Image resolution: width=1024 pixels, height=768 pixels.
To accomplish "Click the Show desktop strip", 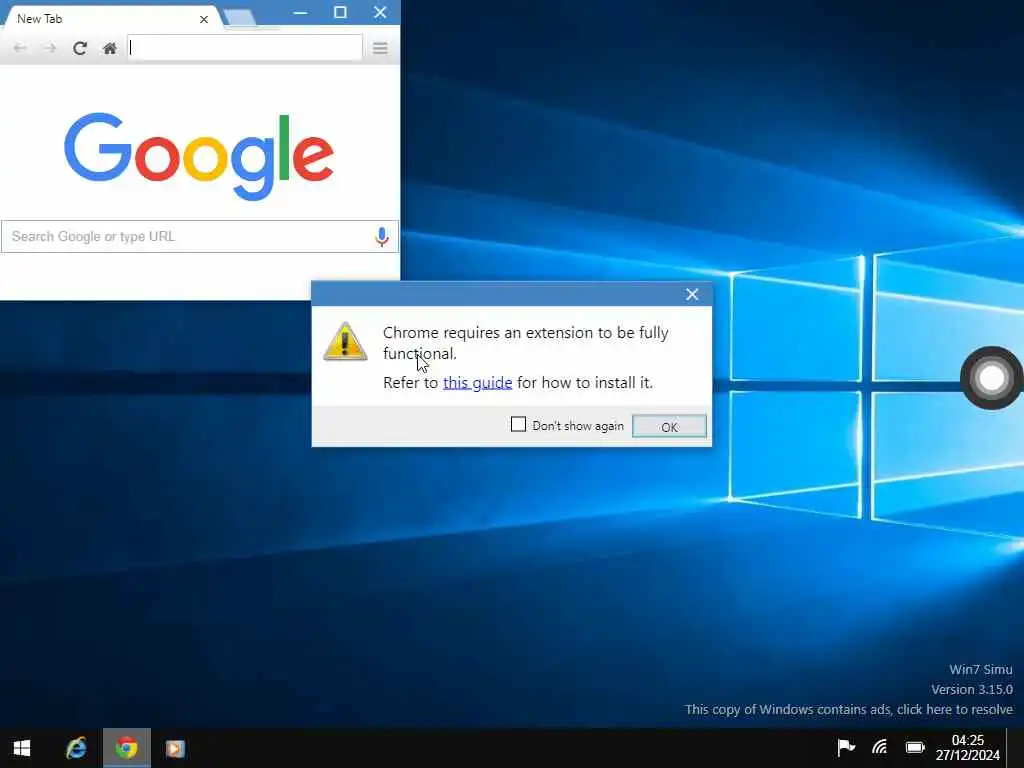I will coord(1016,748).
